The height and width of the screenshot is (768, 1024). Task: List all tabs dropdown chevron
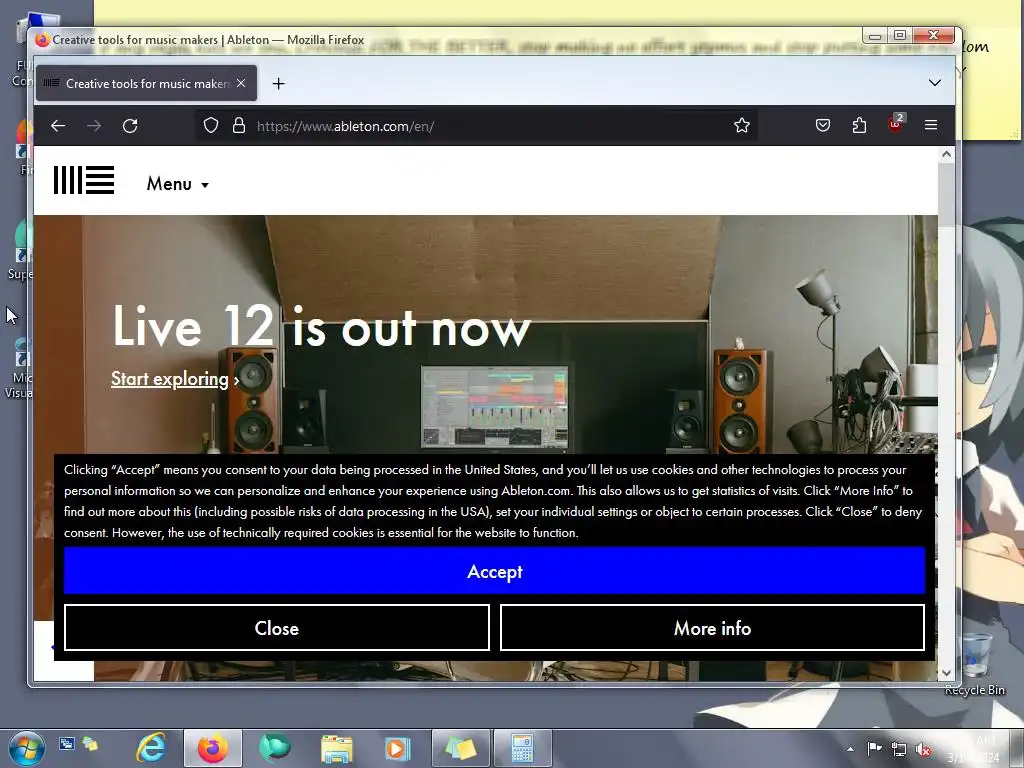coord(935,83)
